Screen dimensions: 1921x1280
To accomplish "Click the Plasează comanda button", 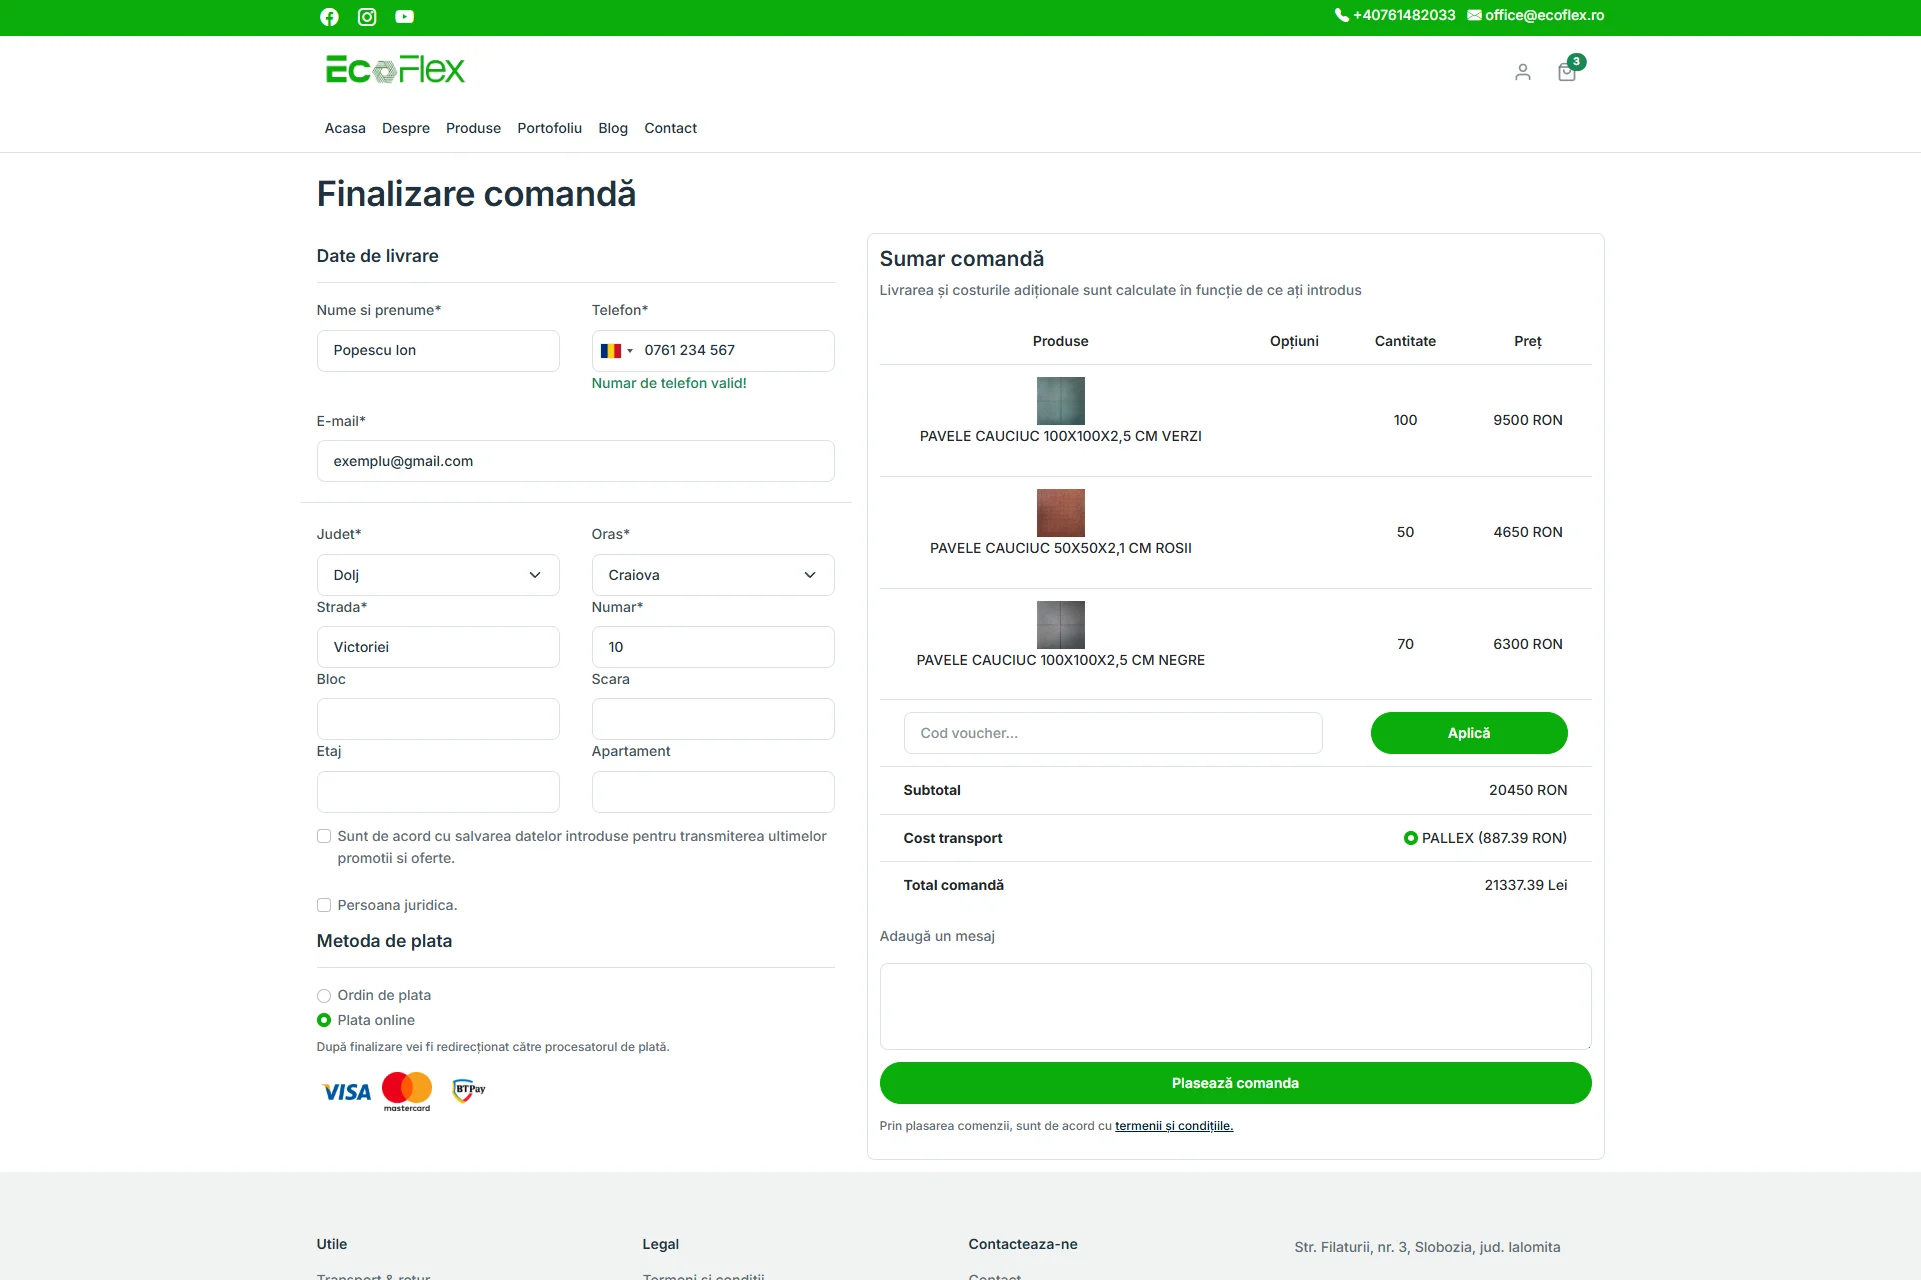I will (1235, 1083).
